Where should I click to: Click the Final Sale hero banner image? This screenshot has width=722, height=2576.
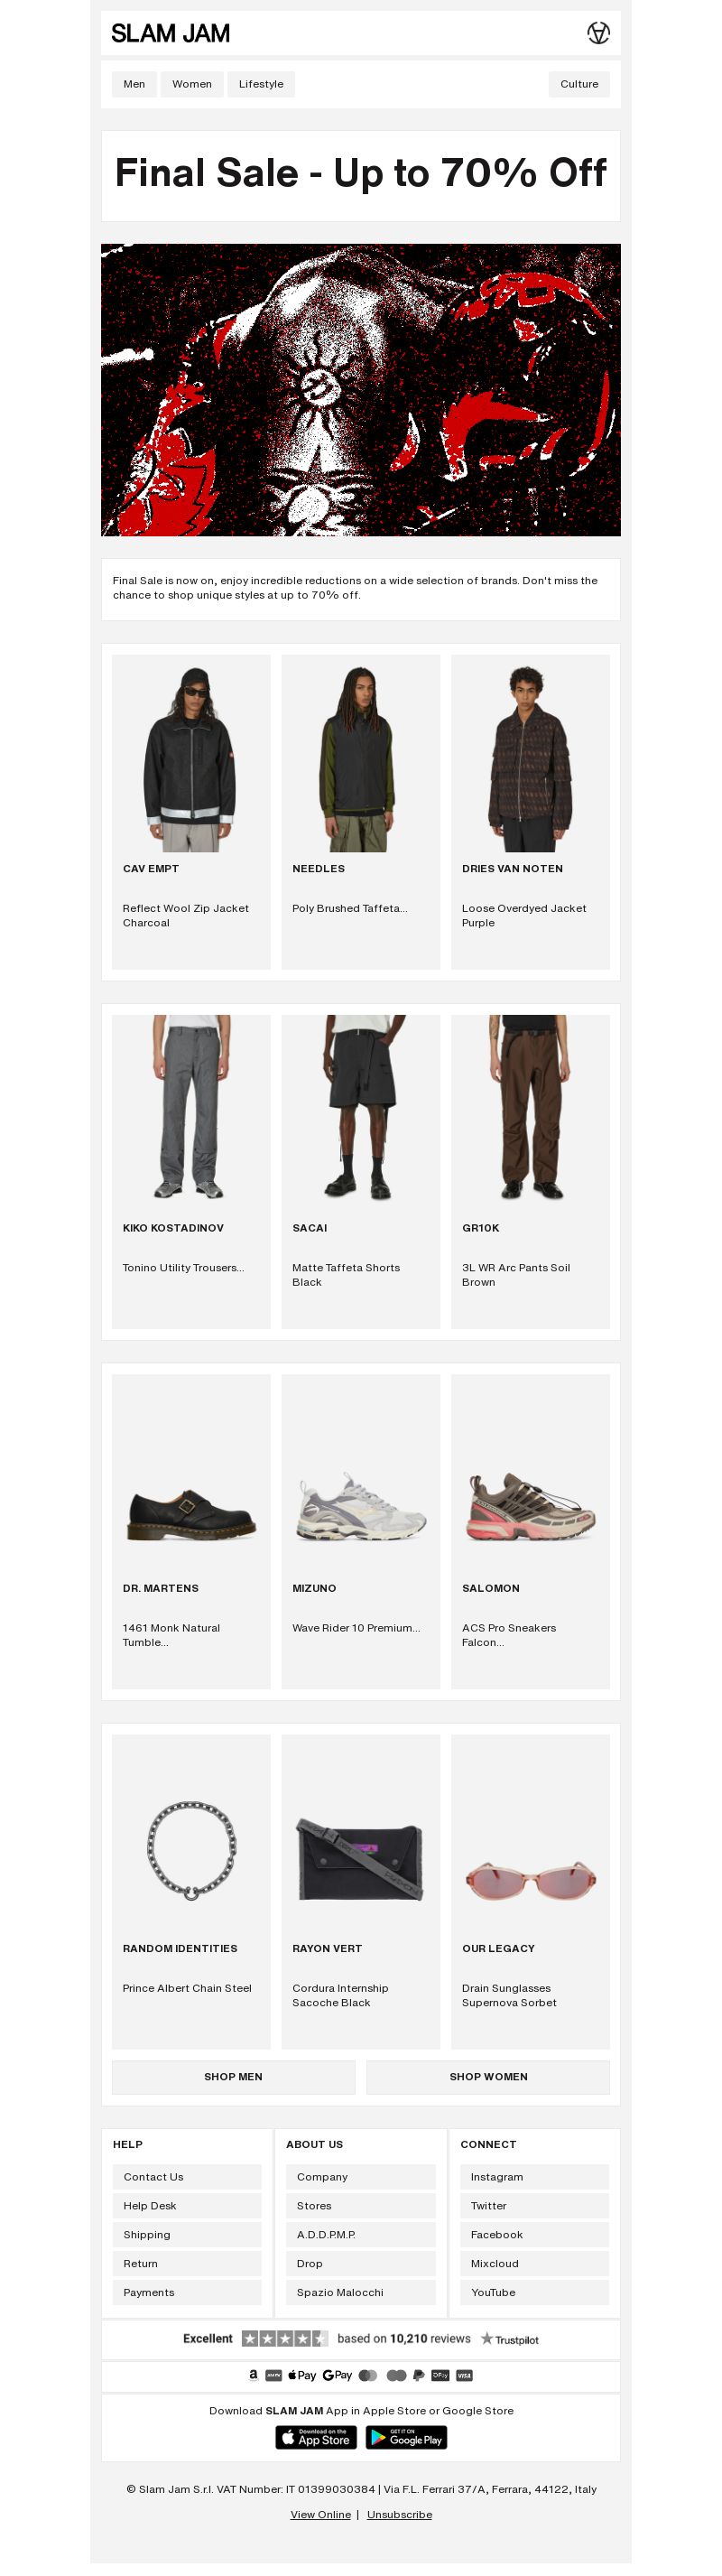361,390
